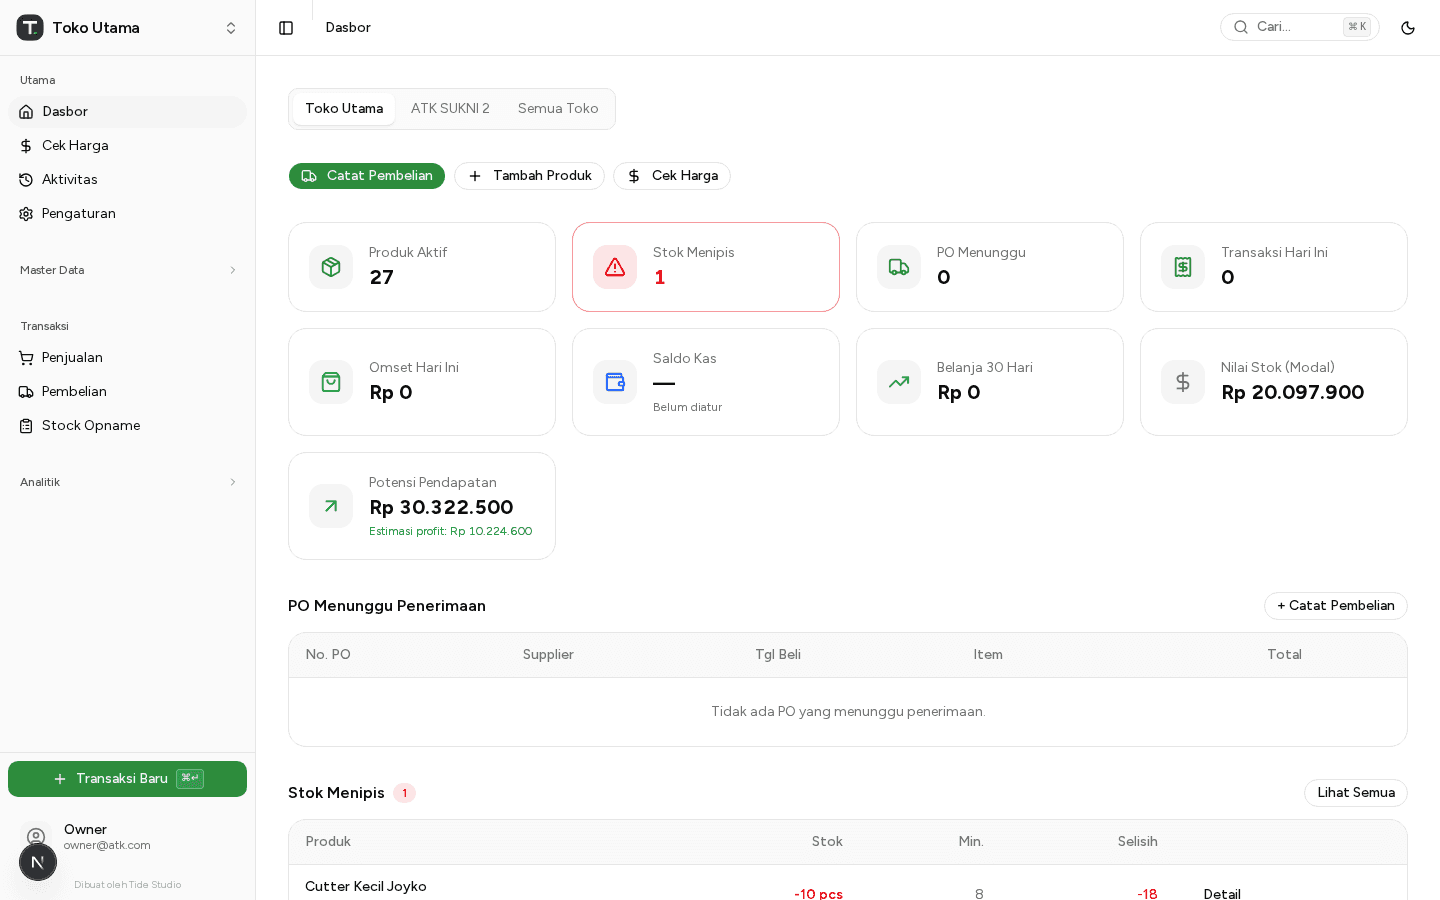Click the Dasbor breadcrumb title
This screenshot has width=1440, height=900.
(x=348, y=28)
